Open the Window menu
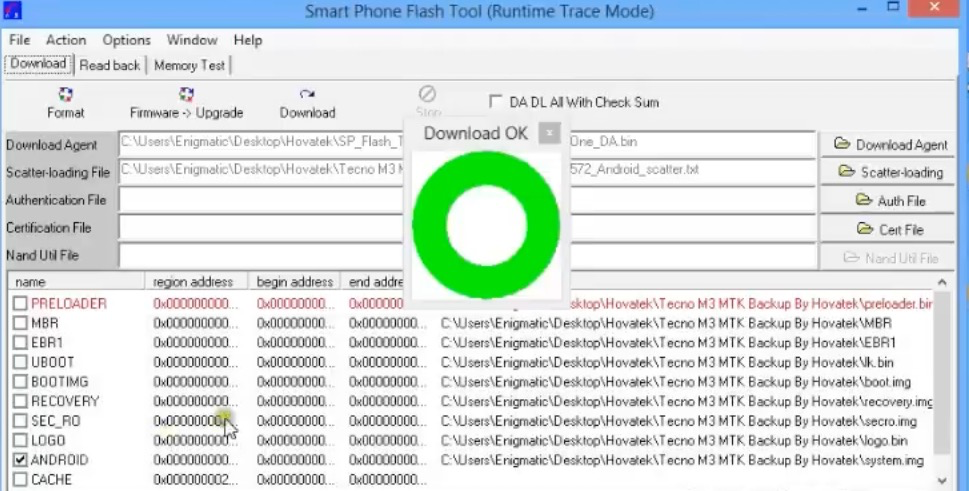969x491 pixels. click(x=192, y=40)
